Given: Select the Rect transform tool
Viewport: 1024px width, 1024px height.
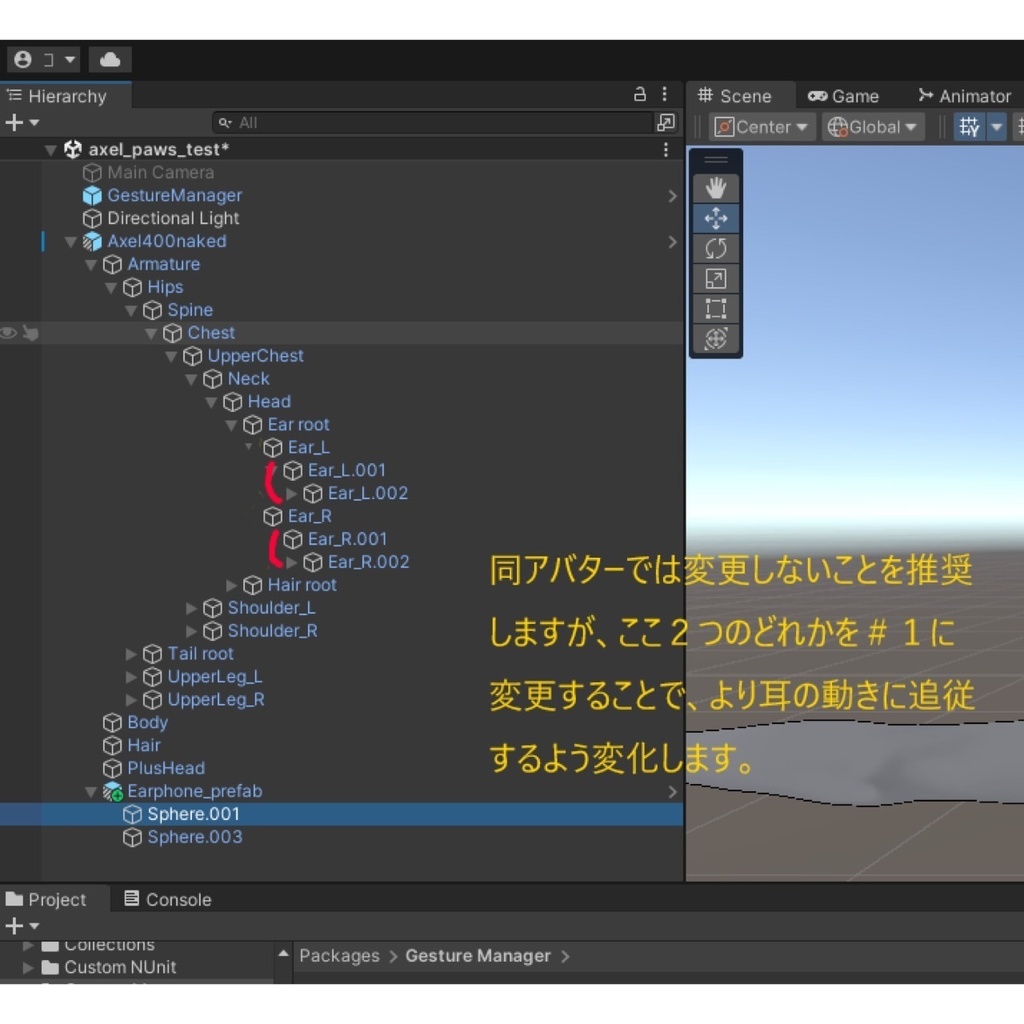Looking at the screenshot, I should point(716,309).
